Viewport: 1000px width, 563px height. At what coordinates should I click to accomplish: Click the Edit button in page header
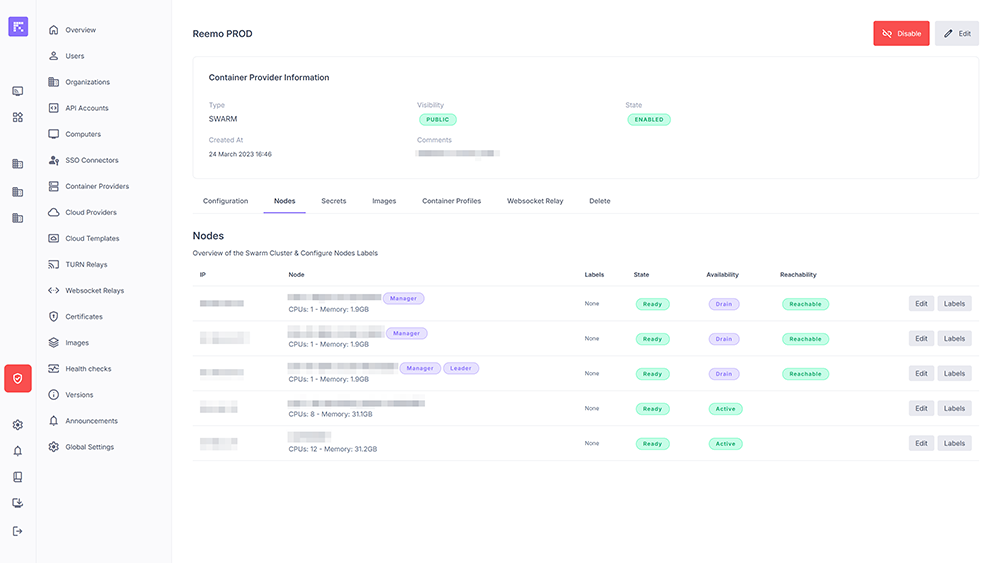click(x=957, y=34)
